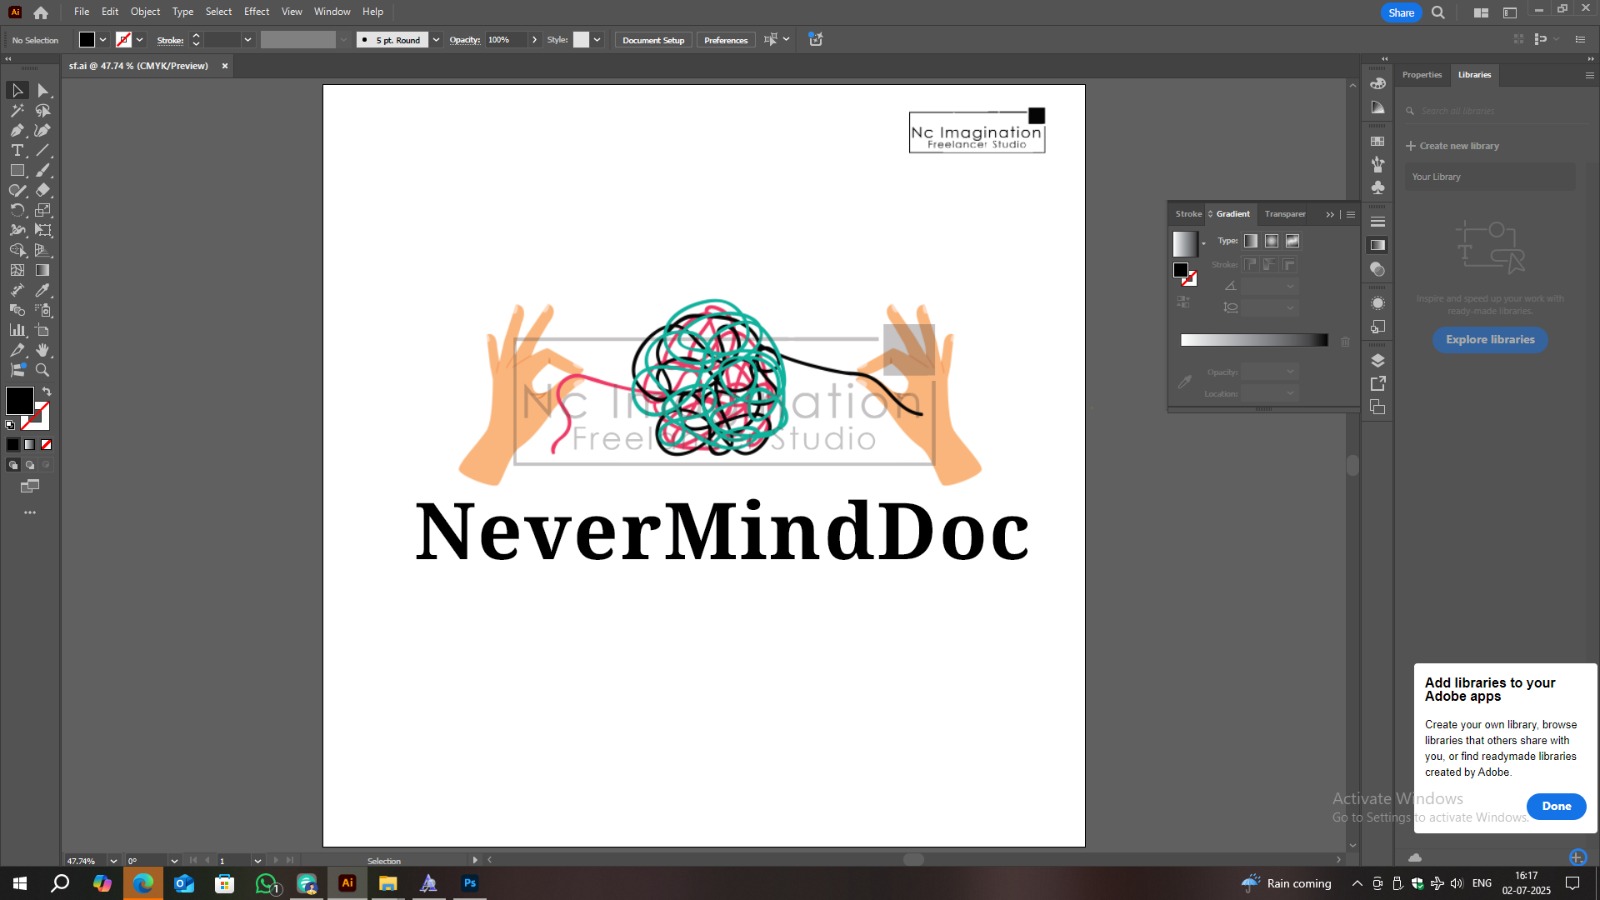
Task: Open Photoshop from the Windows taskbar
Action: [469, 883]
